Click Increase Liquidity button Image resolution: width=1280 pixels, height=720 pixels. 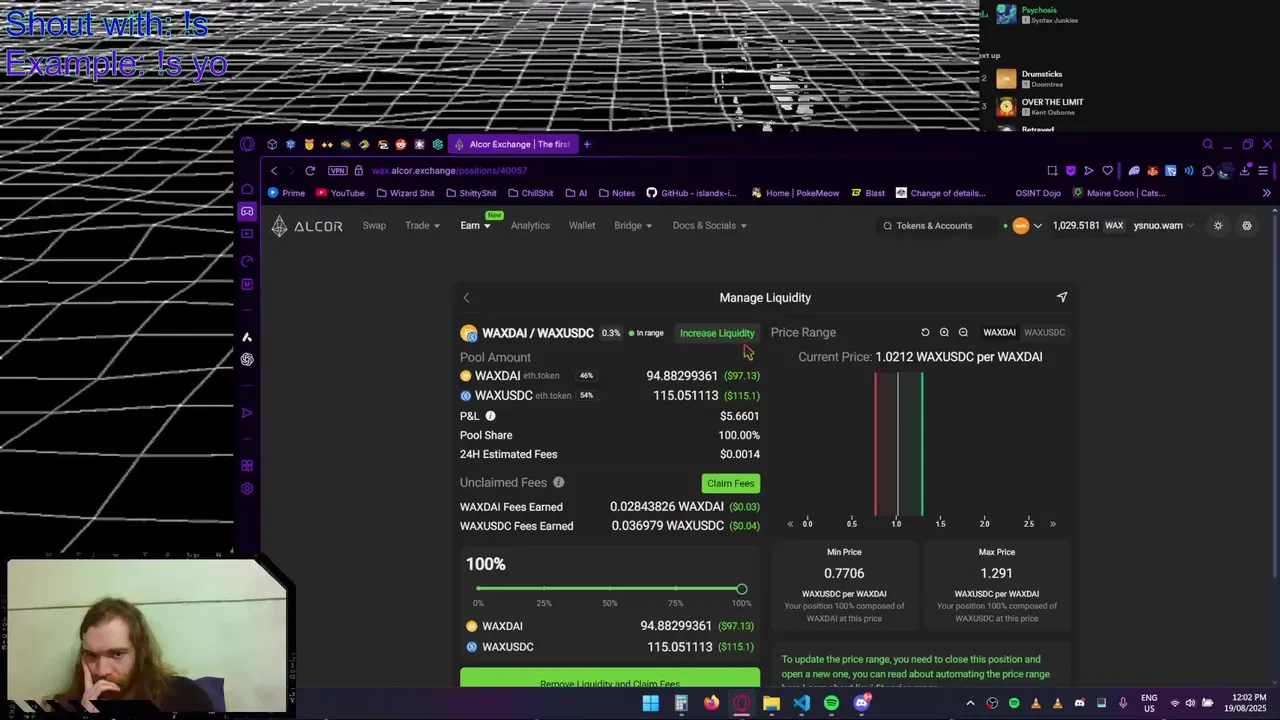point(717,333)
